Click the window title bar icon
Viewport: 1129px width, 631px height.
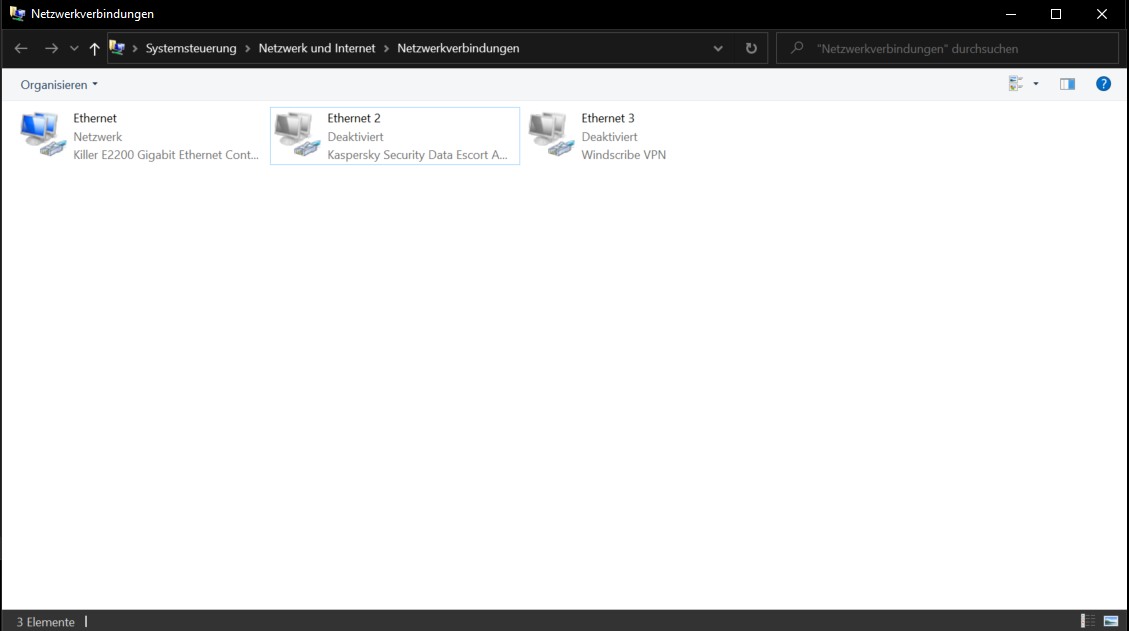click(17, 14)
